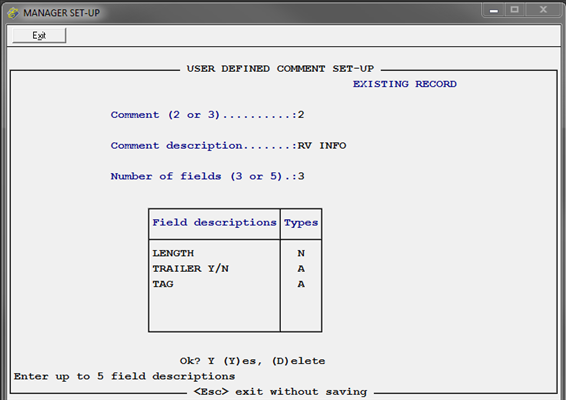566x400 pixels.
Task: Click the LENGTH field description
Action: click(173, 253)
